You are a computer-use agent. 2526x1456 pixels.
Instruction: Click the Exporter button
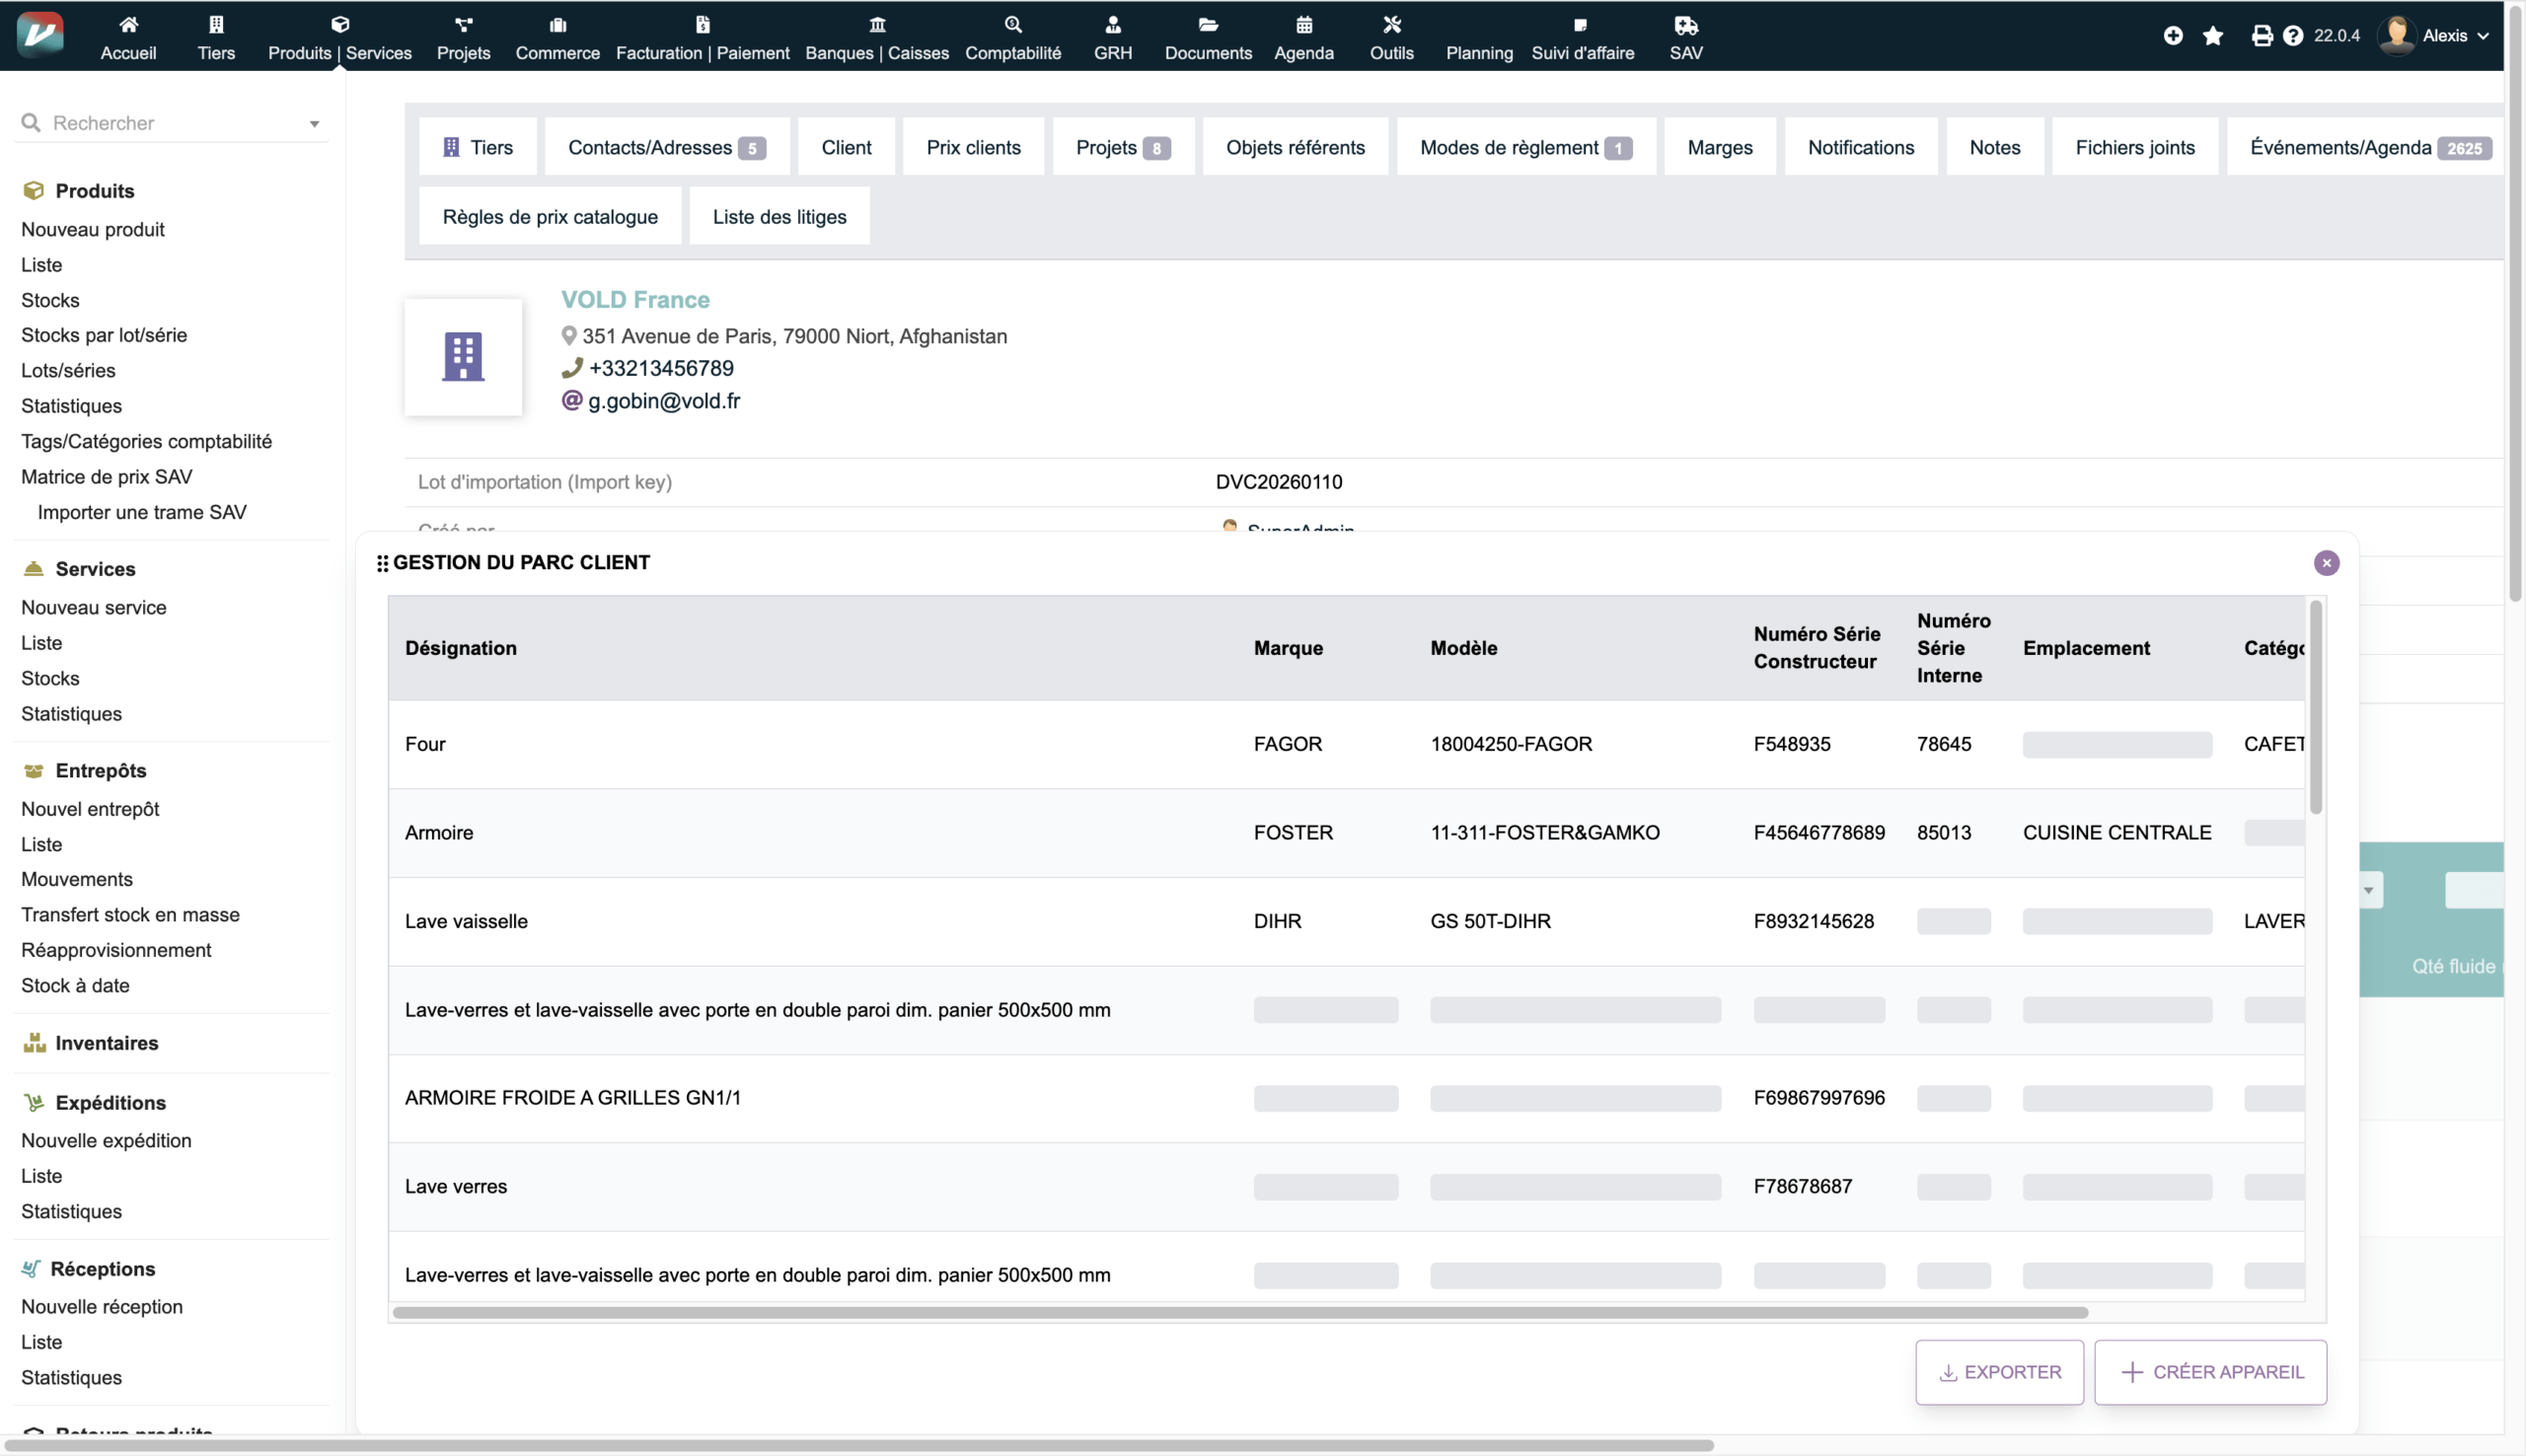[x=1999, y=1372]
